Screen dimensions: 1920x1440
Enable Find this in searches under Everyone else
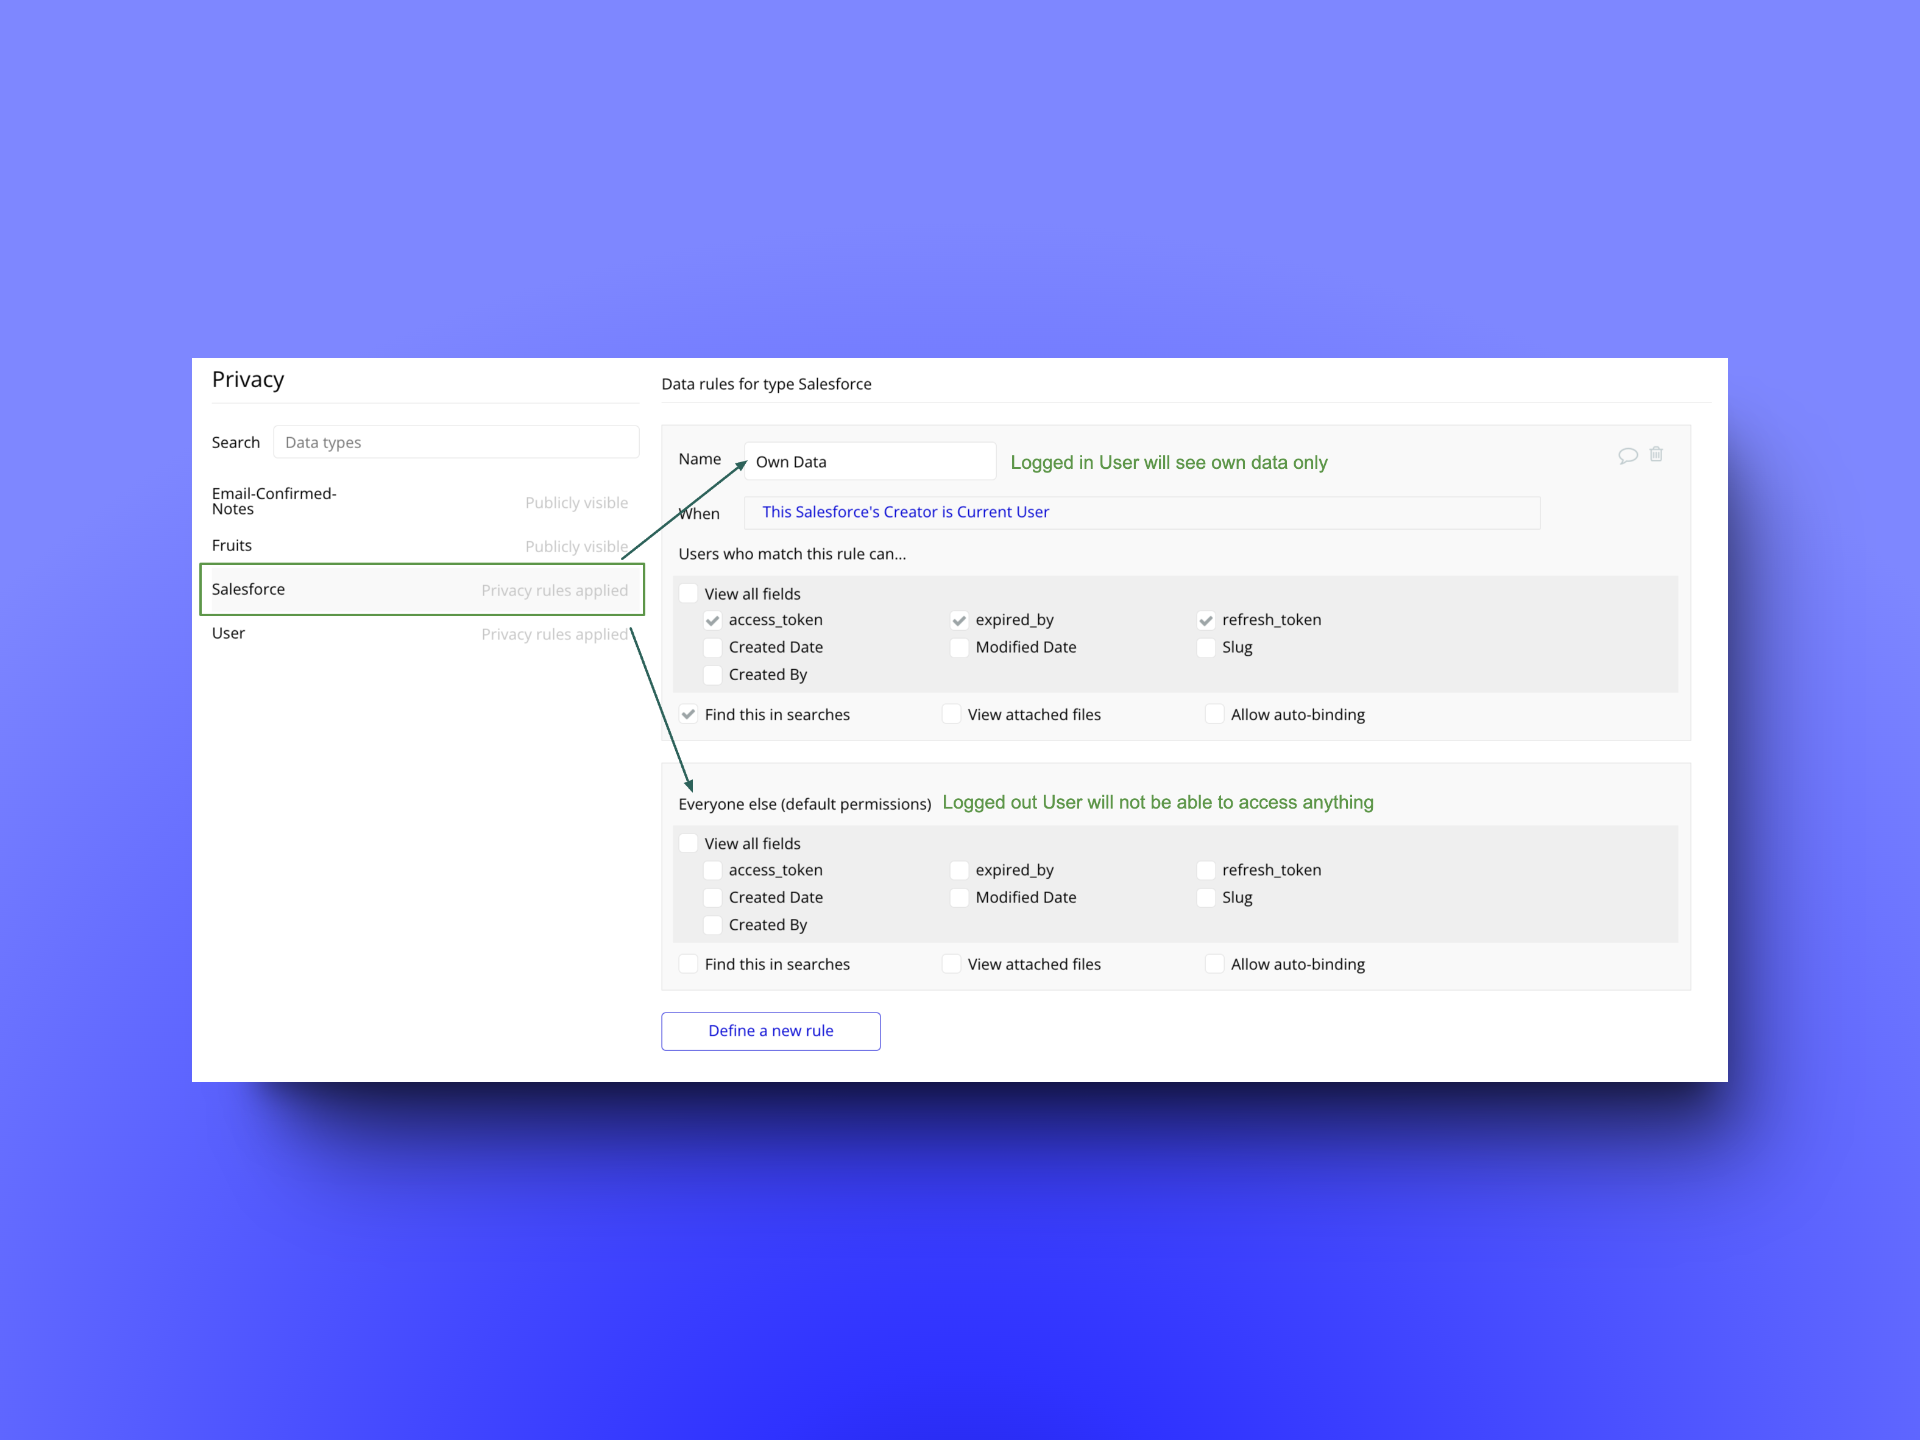click(688, 964)
